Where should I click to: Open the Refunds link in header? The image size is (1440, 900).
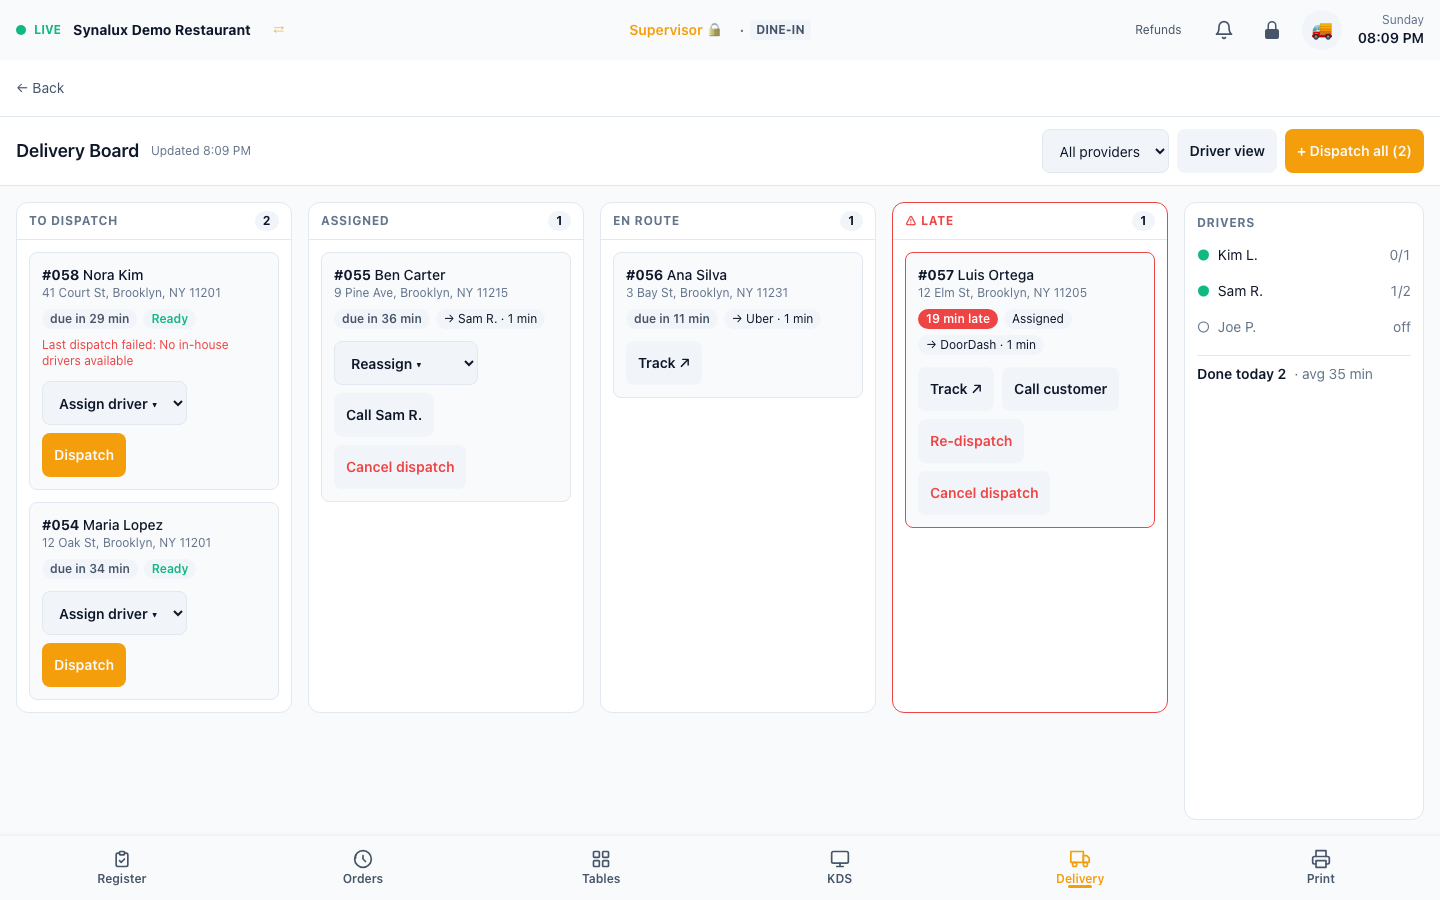(x=1158, y=30)
